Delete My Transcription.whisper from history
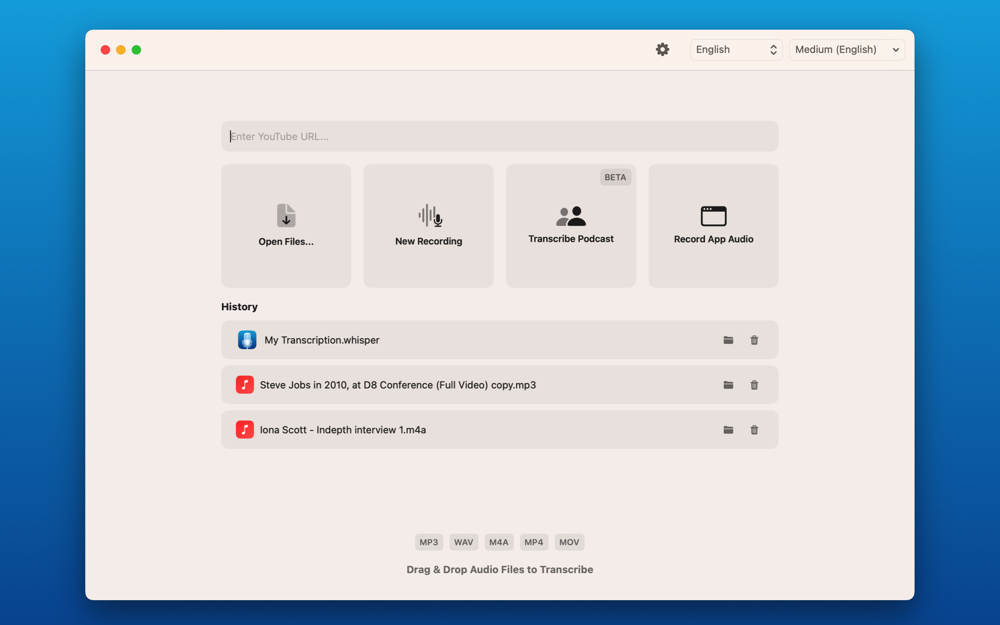Image resolution: width=1000 pixels, height=625 pixels. (x=754, y=340)
